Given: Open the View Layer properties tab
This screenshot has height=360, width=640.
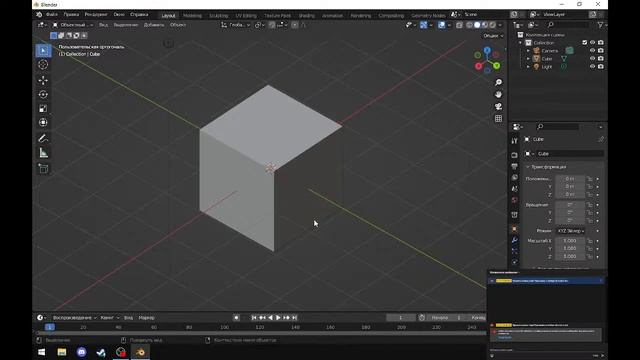Looking at the screenshot, I should coord(514,178).
